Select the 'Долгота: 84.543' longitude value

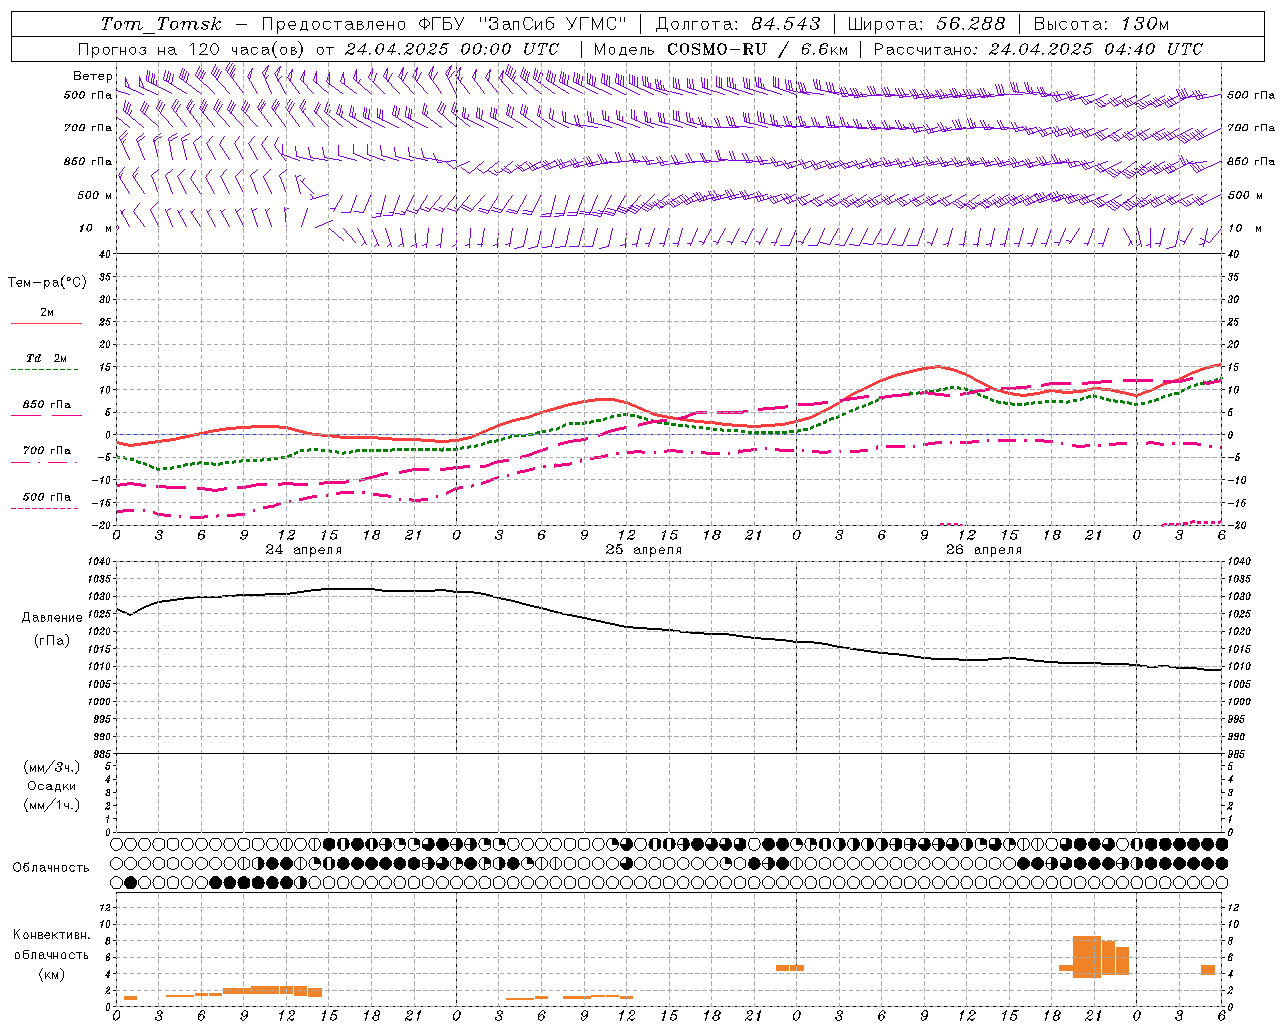[x=738, y=24]
